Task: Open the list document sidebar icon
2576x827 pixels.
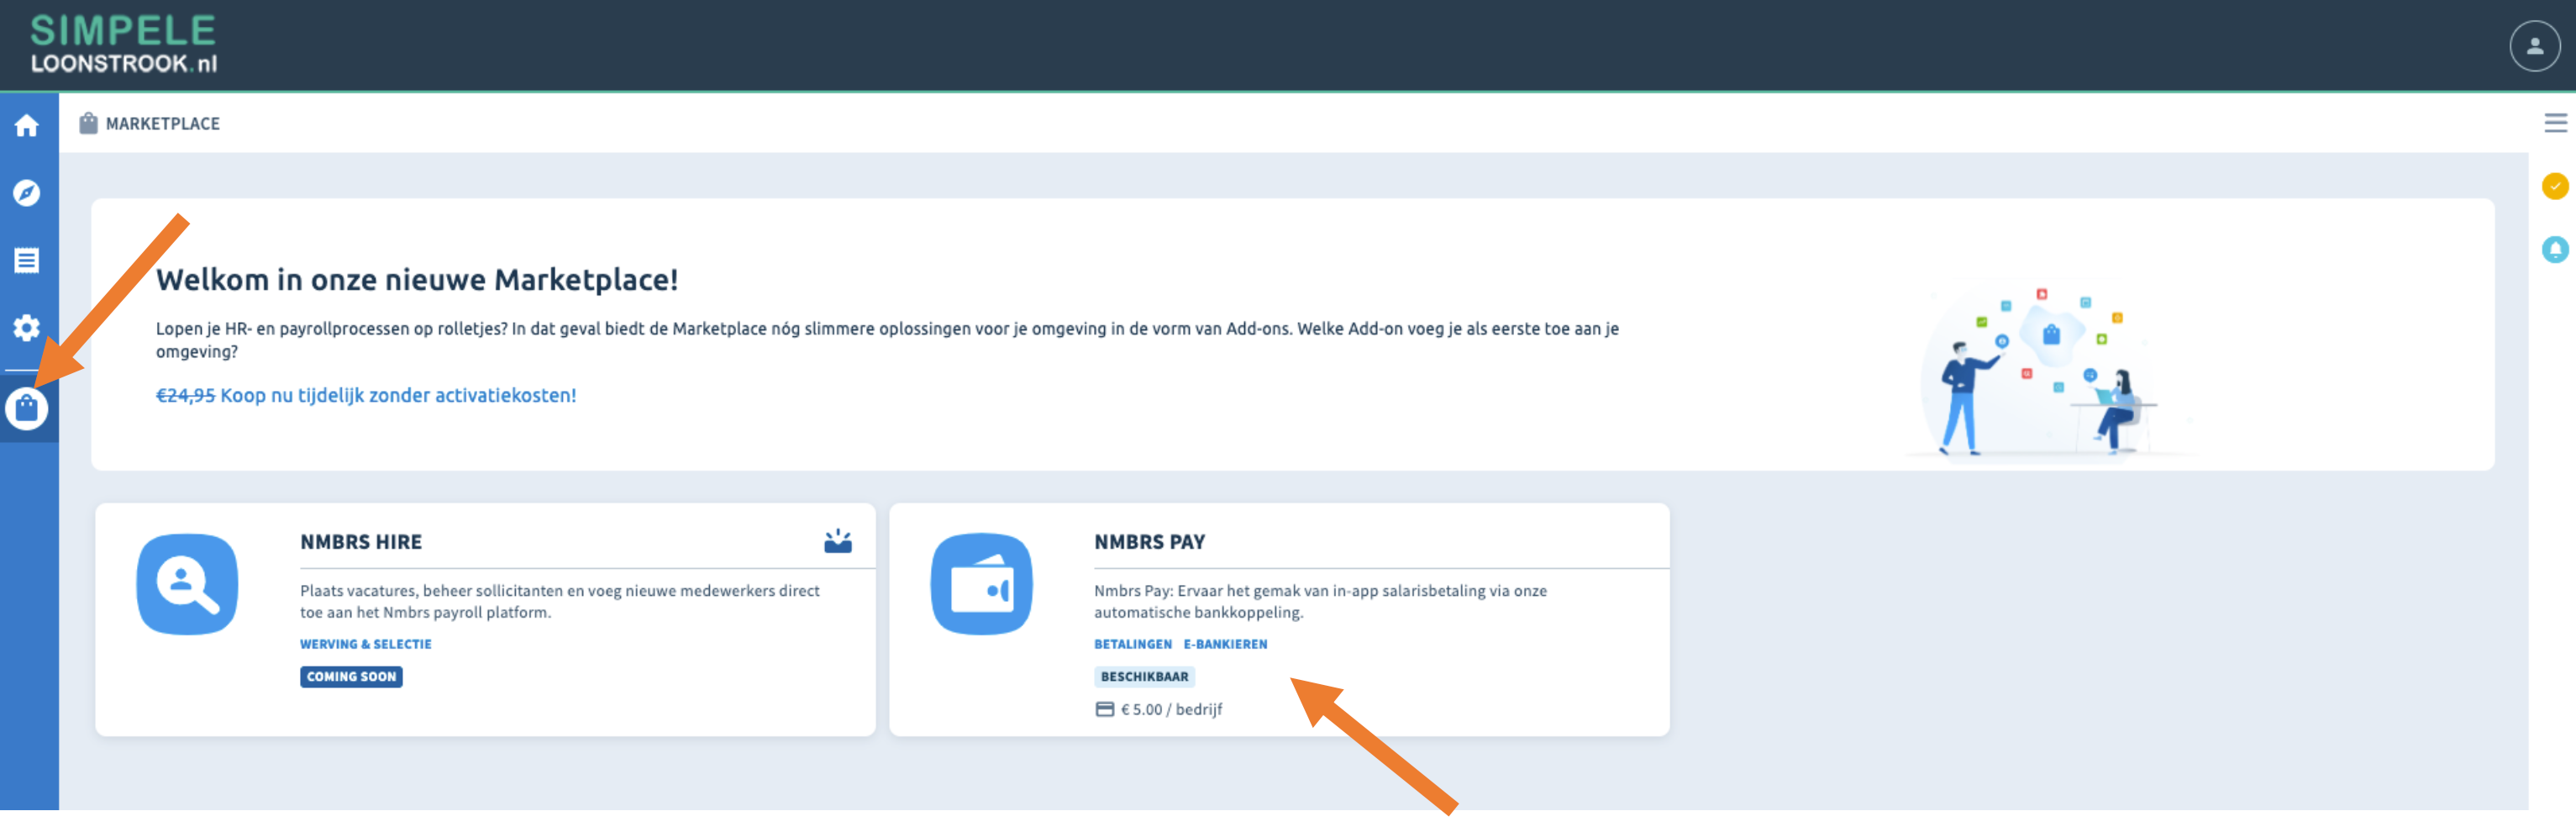Action: (27, 261)
